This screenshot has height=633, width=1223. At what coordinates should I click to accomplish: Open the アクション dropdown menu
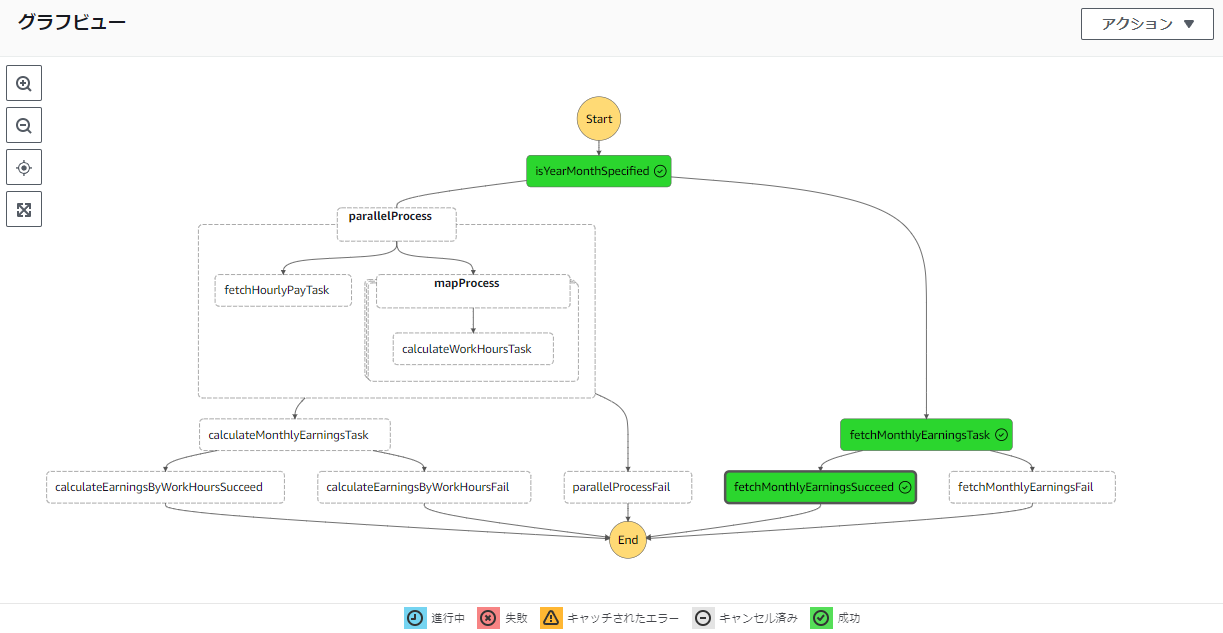[1146, 24]
